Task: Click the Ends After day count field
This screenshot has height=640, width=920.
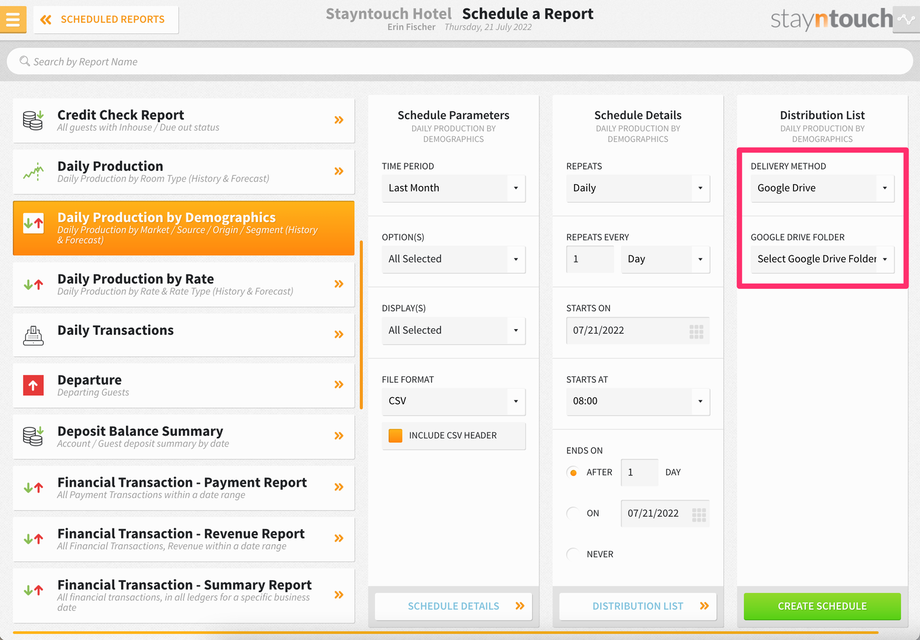Action: point(640,472)
